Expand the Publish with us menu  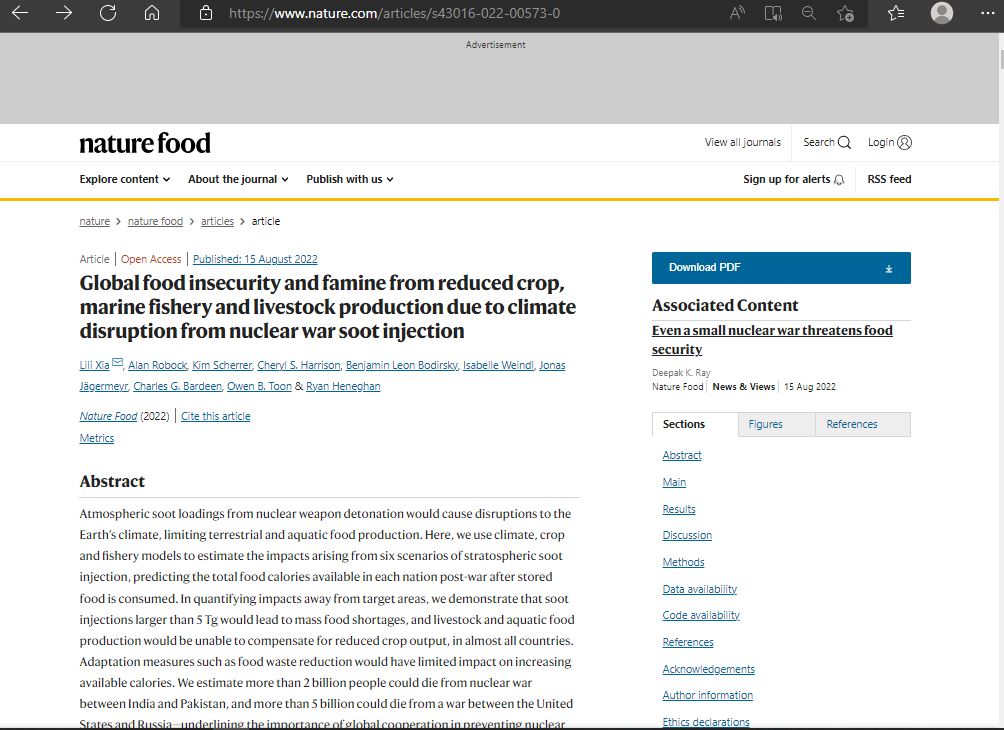point(350,179)
